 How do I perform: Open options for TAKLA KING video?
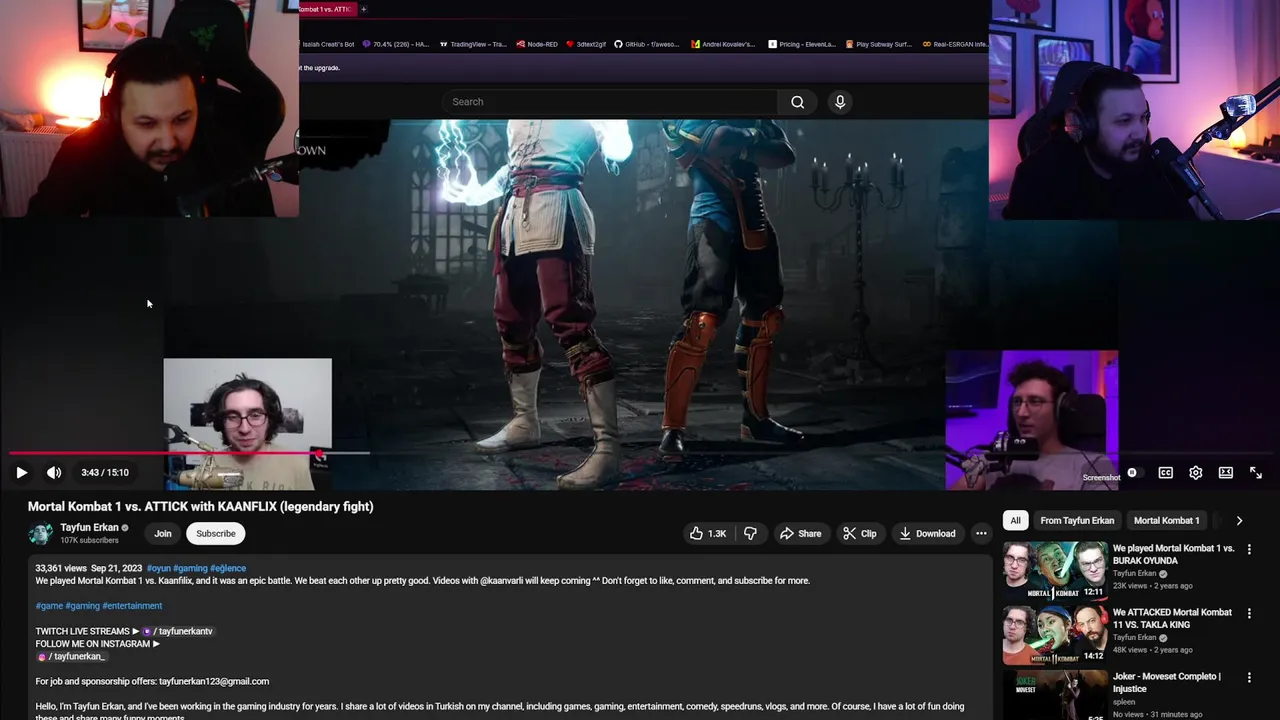[1249, 614]
